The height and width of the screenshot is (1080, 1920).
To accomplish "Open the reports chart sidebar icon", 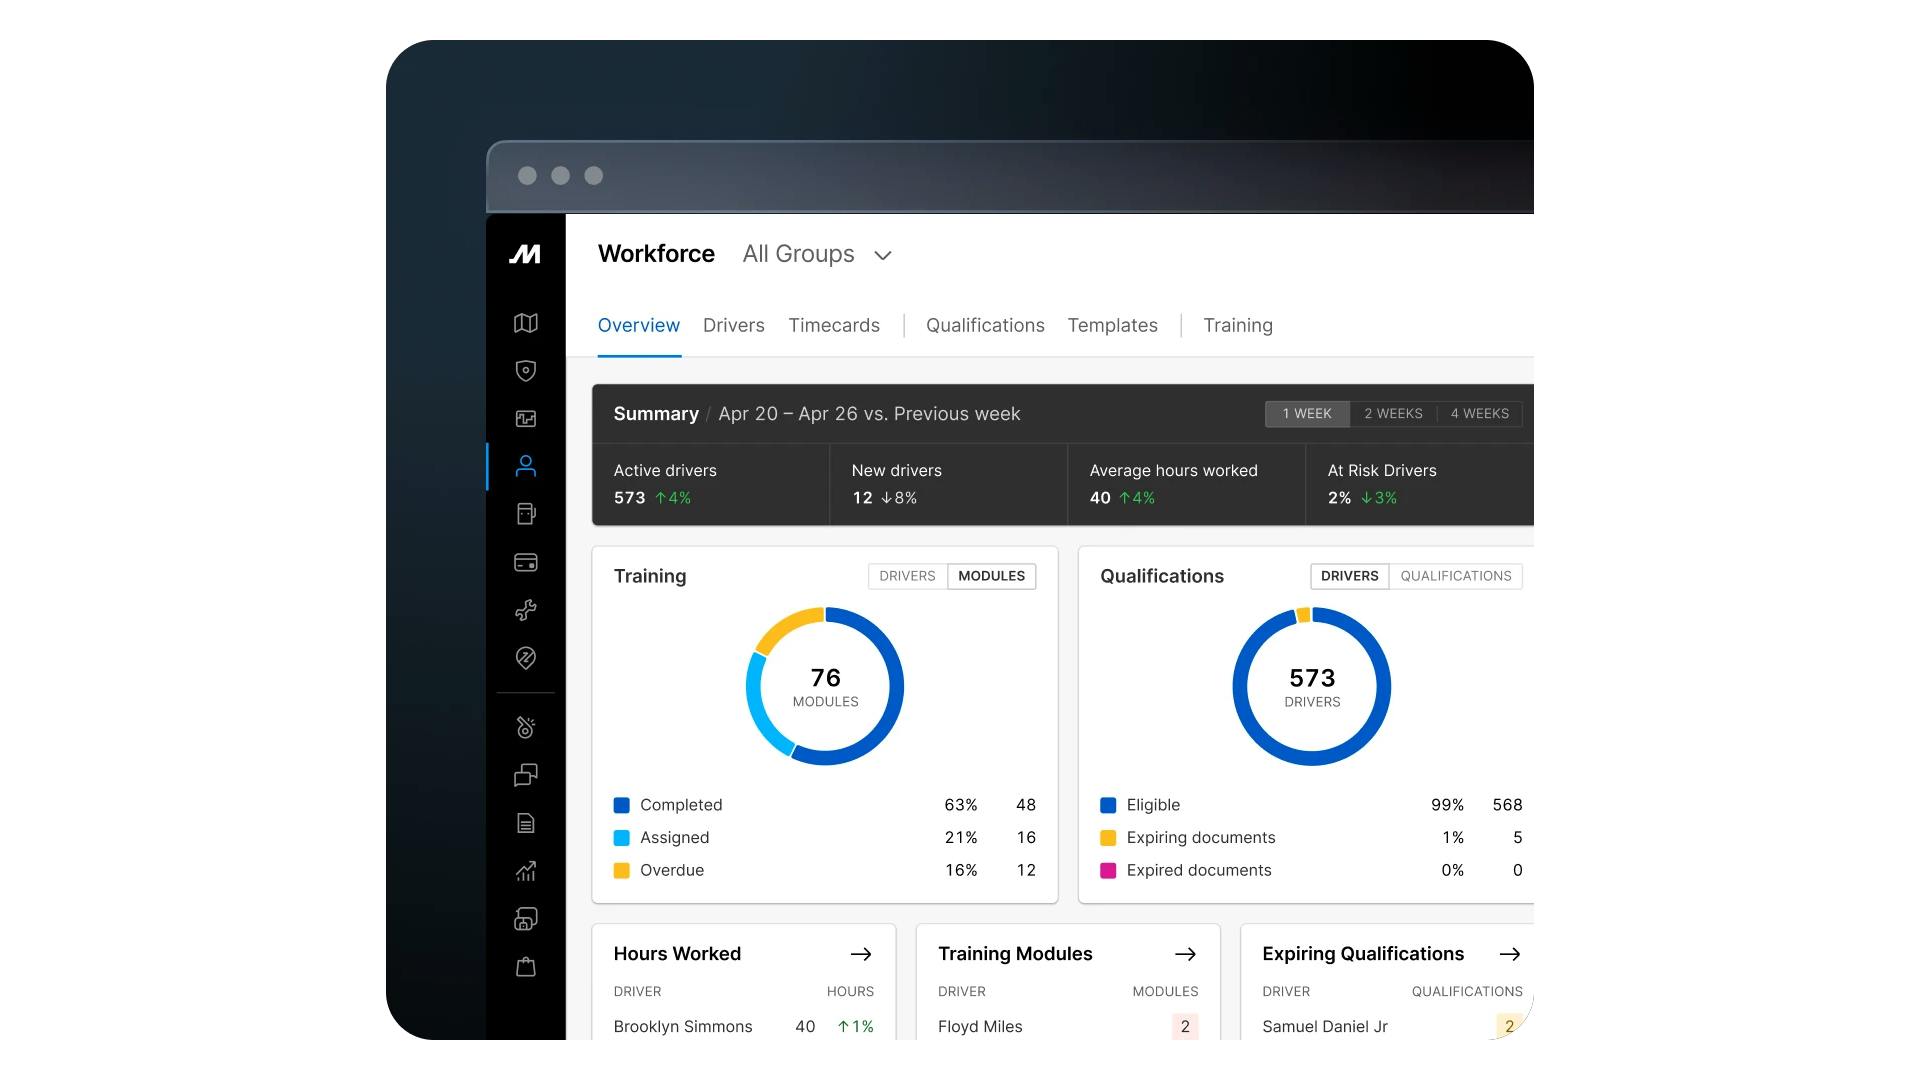I will [x=525, y=871].
